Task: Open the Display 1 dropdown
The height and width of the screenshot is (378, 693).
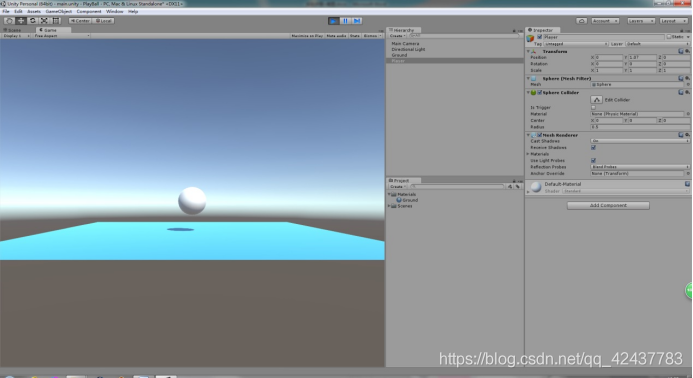Action: coord(16,36)
